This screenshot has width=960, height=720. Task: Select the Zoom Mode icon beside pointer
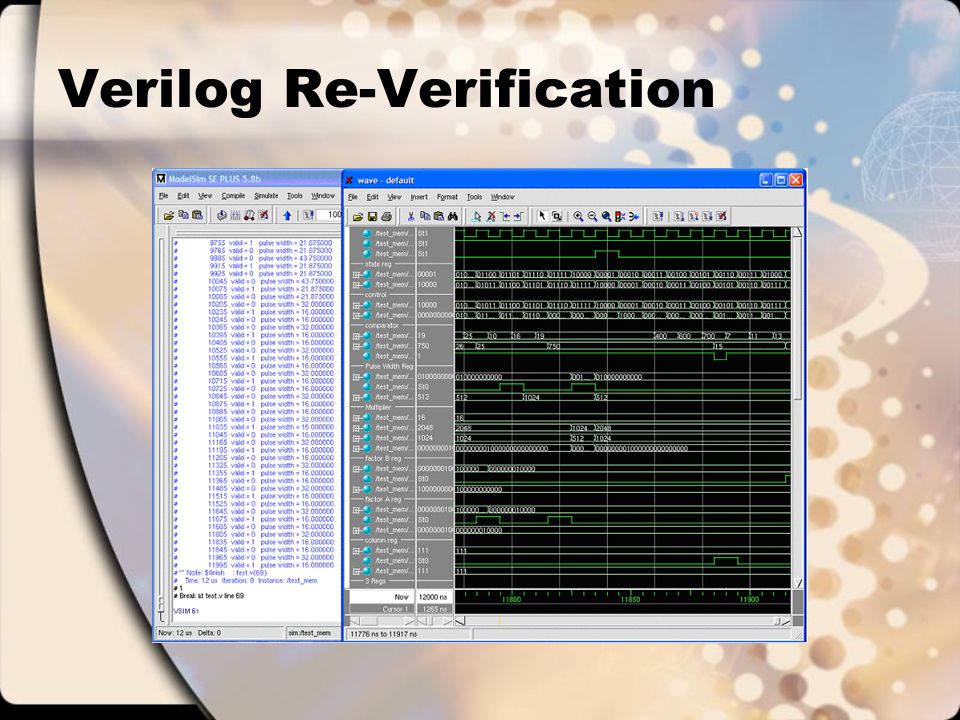(557, 216)
